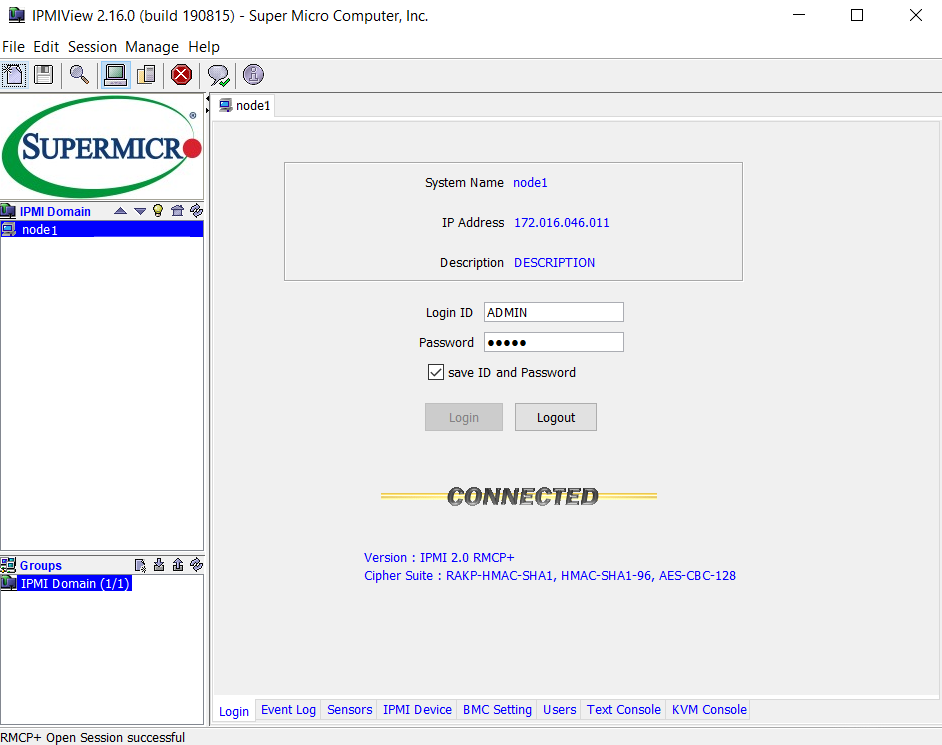Click the floppy disk Save icon
This screenshot has width=942, height=745.
coord(43,75)
